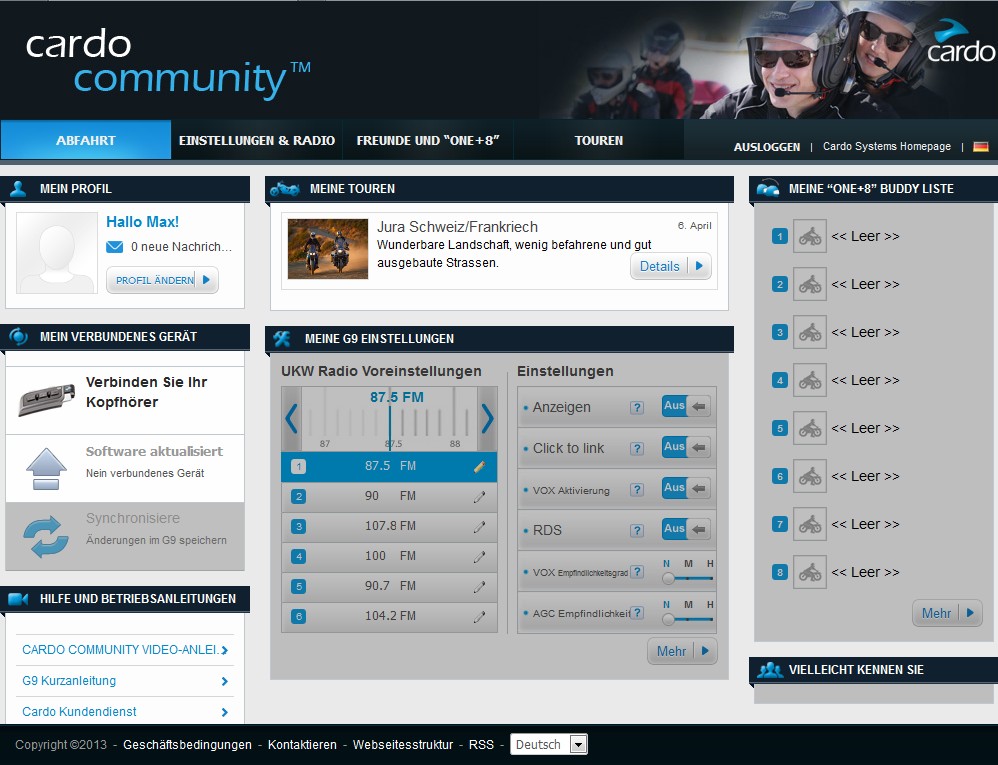Open help for Anzeigen setting

pos(636,407)
